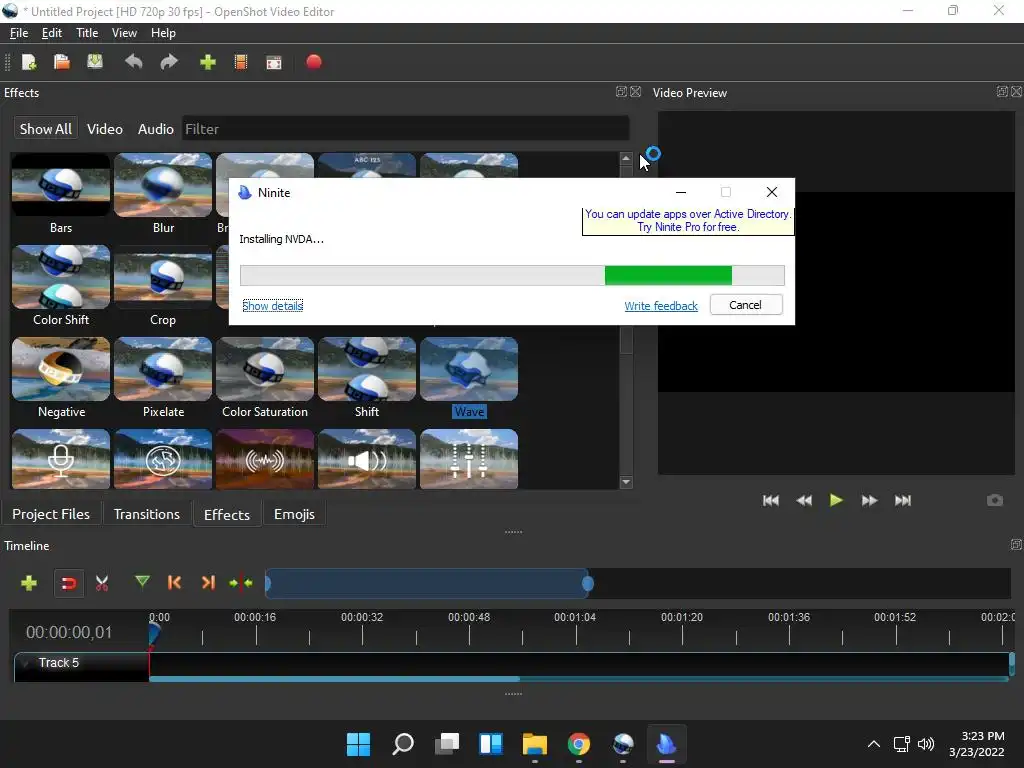Screen dimensions: 1024x768
Task: Switch to Transitions tab
Action: point(147,514)
